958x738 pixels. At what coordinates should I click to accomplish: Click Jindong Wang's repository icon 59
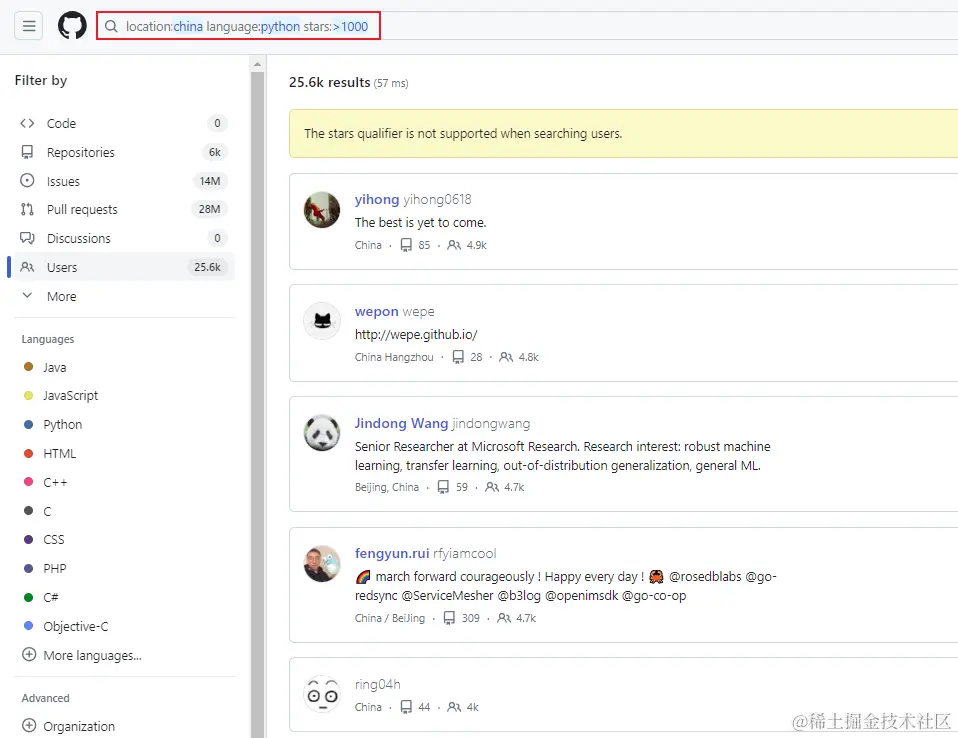click(x=444, y=487)
